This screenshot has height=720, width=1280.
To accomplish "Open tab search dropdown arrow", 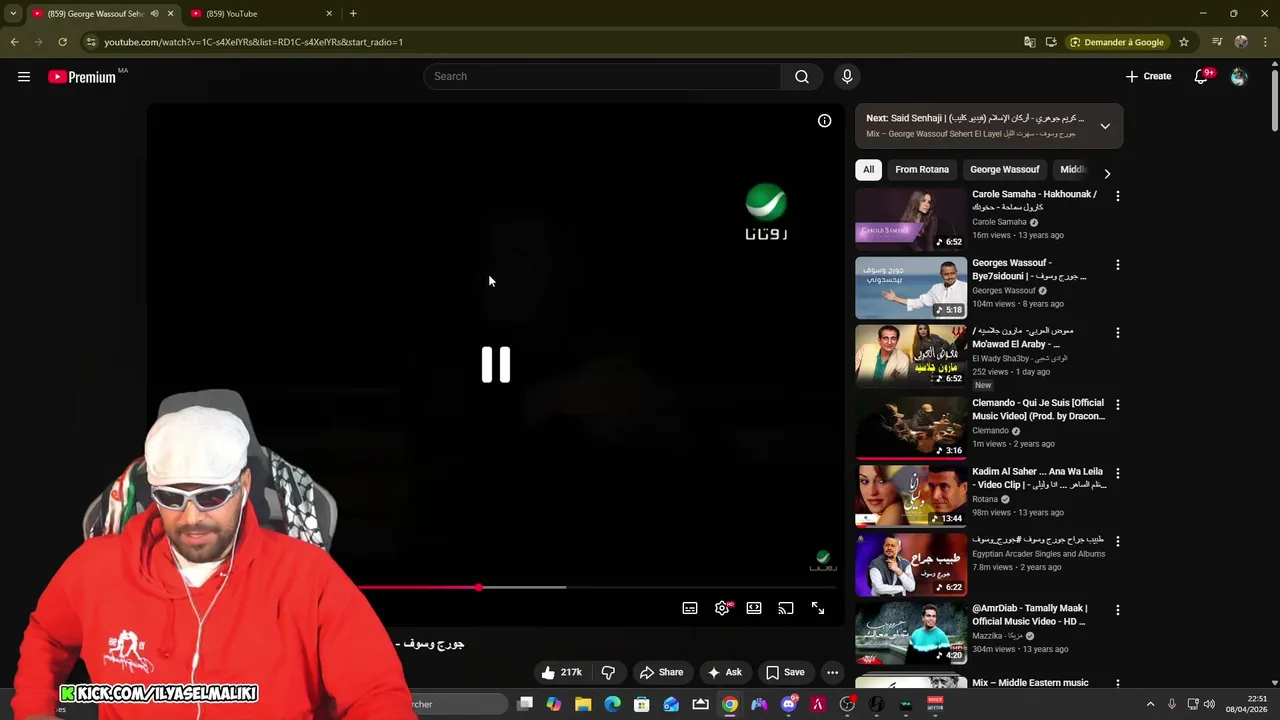I will pyautogui.click(x=13, y=14).
